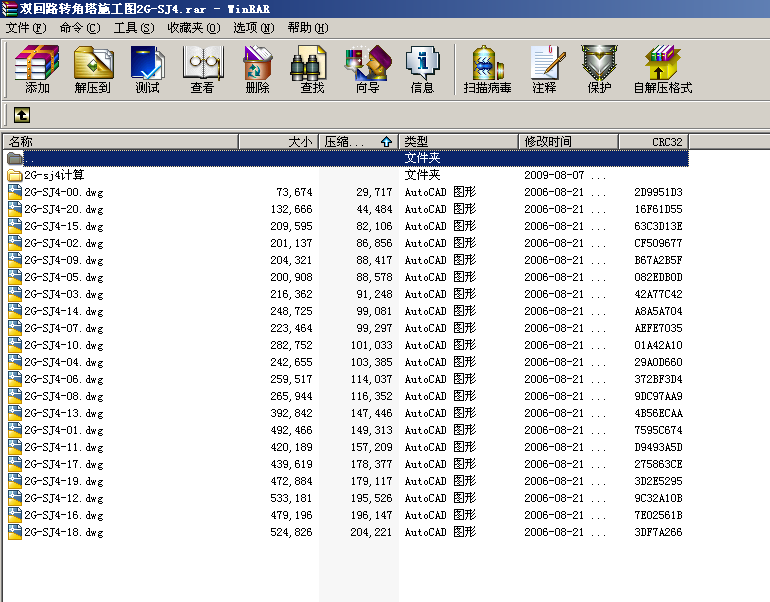Select file 2G-SJ4-14.dwg
This screenshot has height=602, width=770.
coord(347,311)
